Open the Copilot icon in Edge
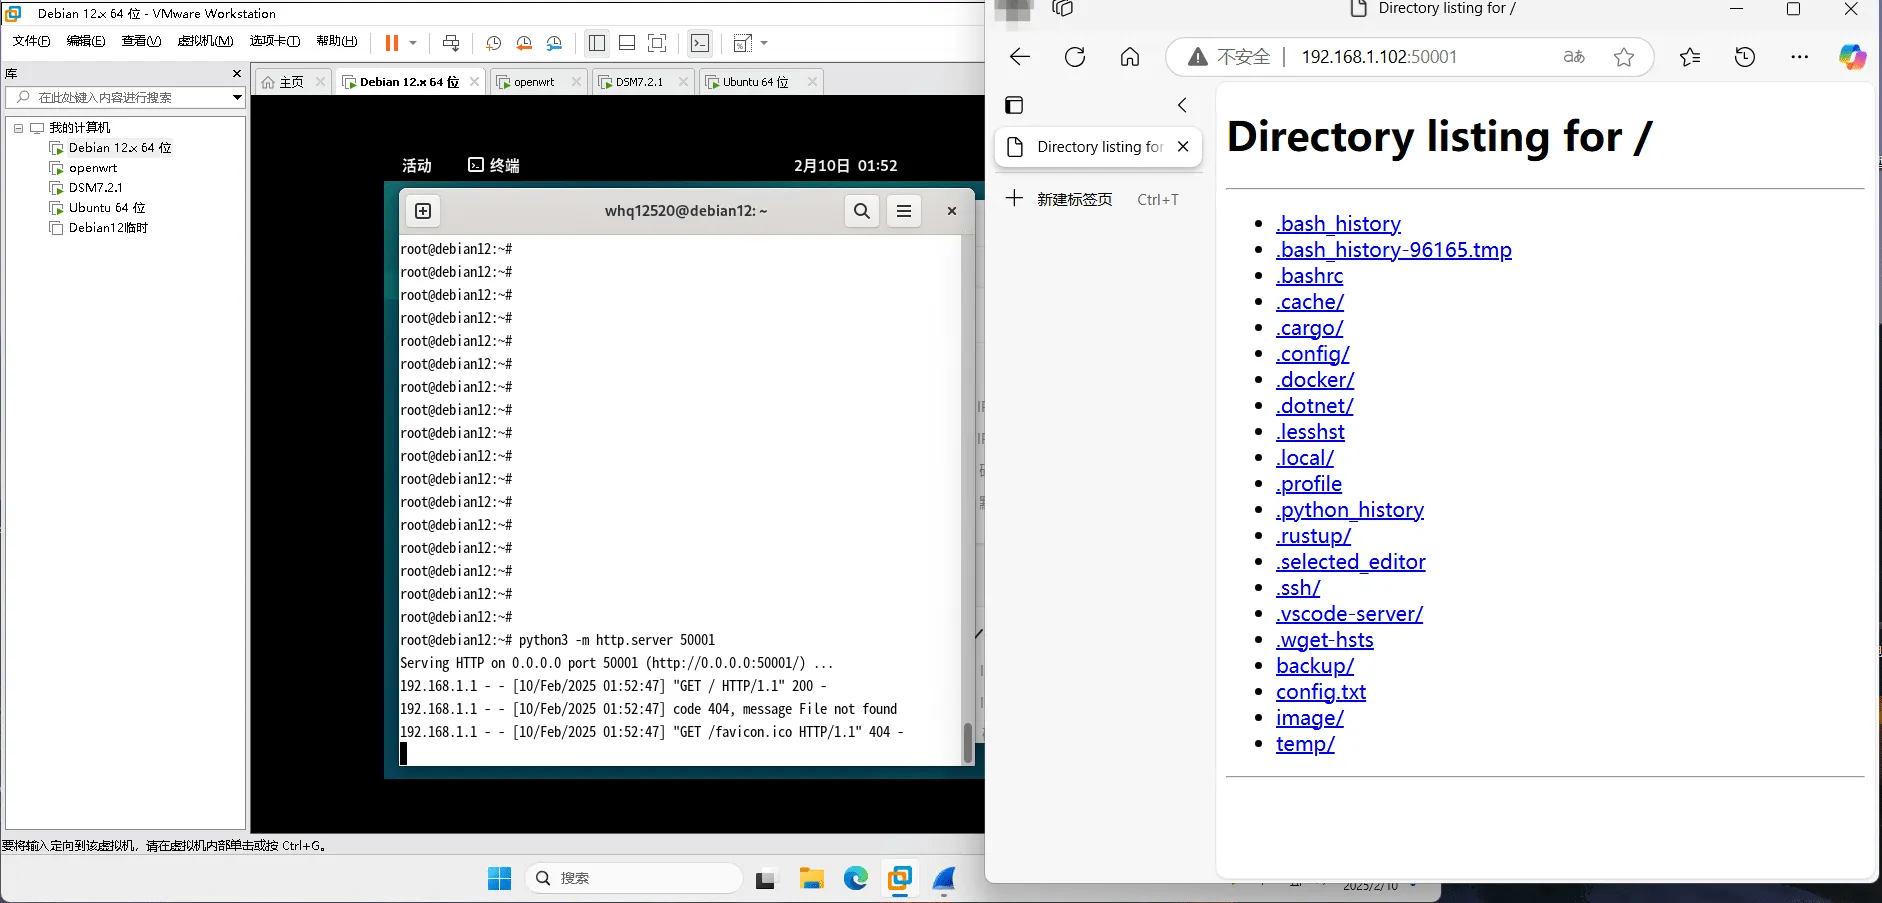The width and height of the screenshot is (1882, 903). coord(1852,57)
